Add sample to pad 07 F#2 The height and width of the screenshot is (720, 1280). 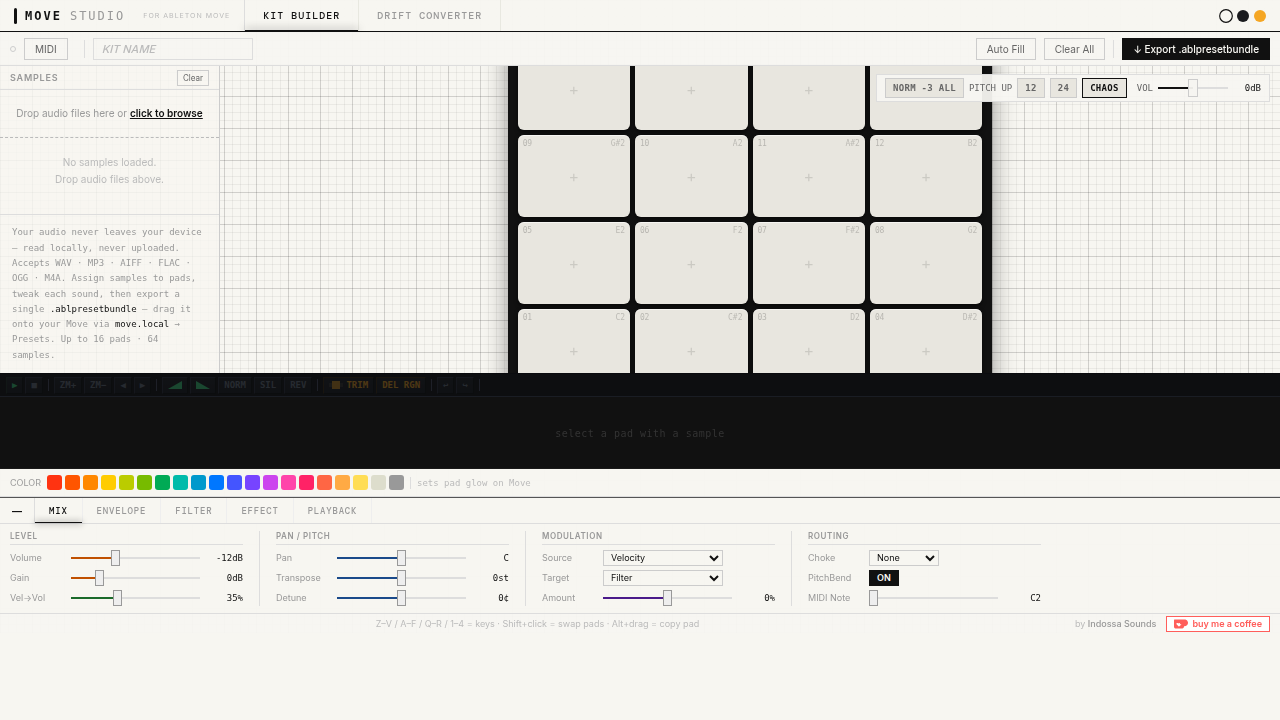tap(809, 263)
